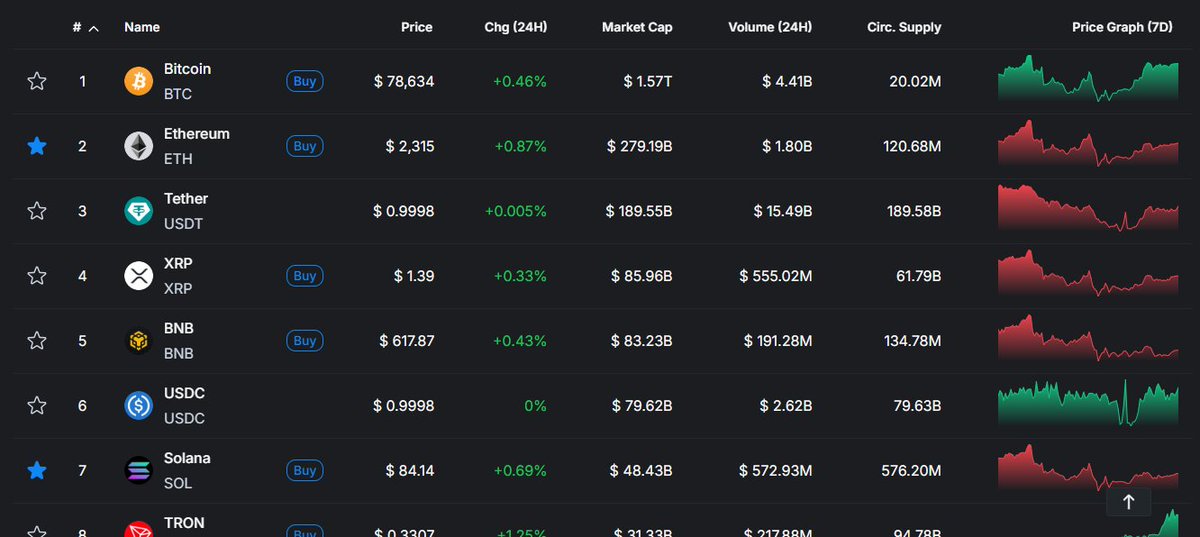Click the scroll-to-top arrow button
The image size is (1200, 537).
[x=1129, y=502]
